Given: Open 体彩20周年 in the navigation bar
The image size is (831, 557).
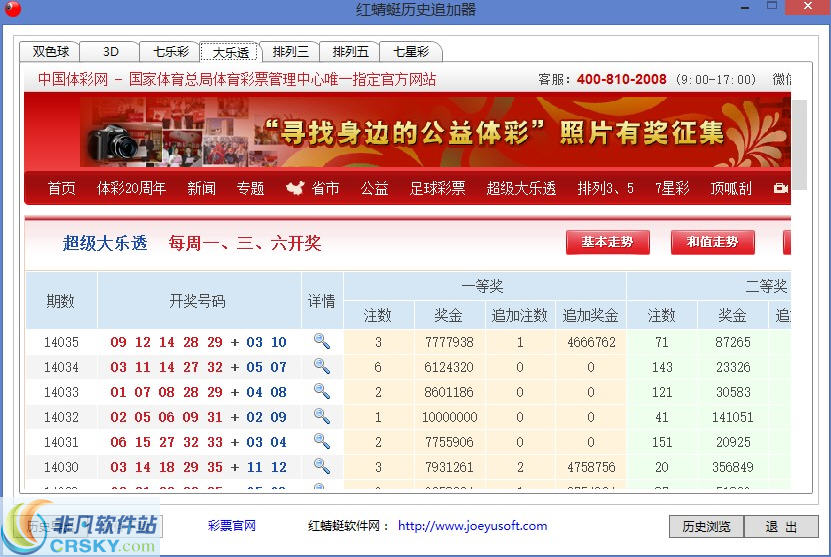Looking at the screenshot, I should click(x=131, y=188).
